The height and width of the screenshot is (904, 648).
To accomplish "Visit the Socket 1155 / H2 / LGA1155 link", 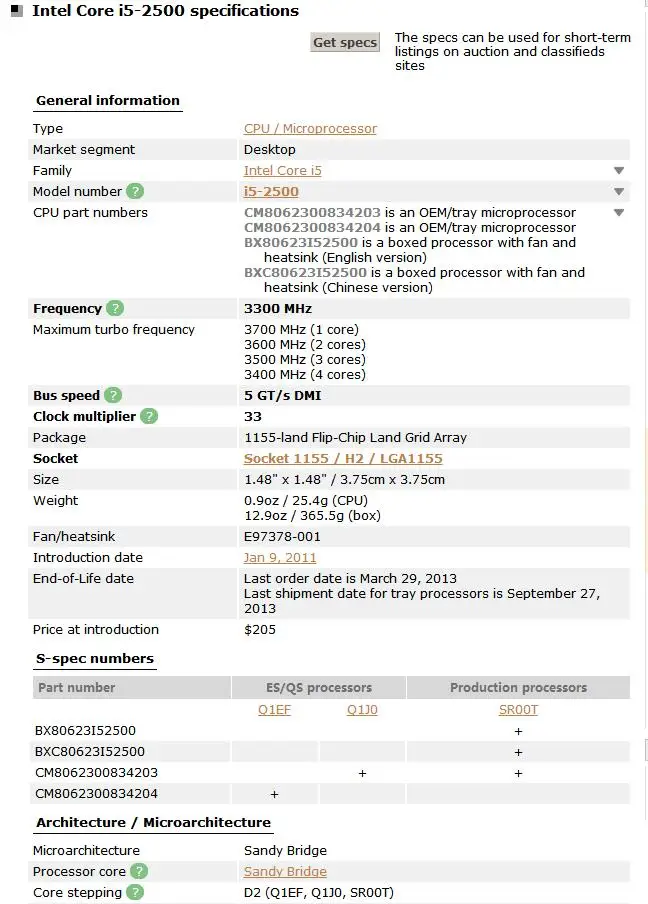I will 343,459.
